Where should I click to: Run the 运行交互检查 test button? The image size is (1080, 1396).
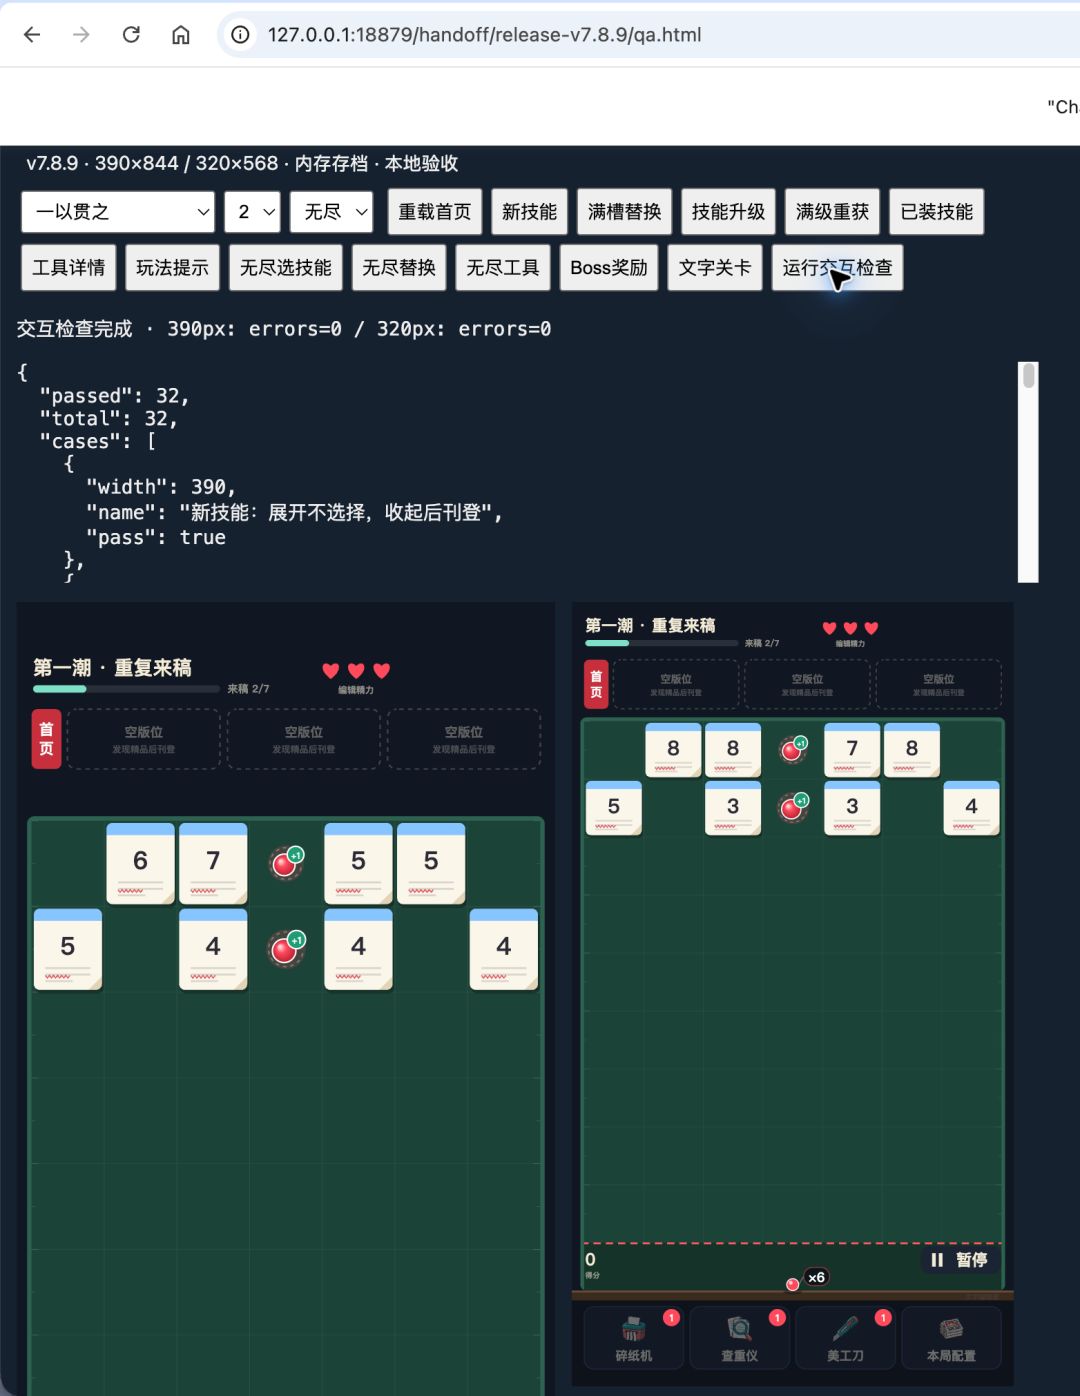coord(837,268)
